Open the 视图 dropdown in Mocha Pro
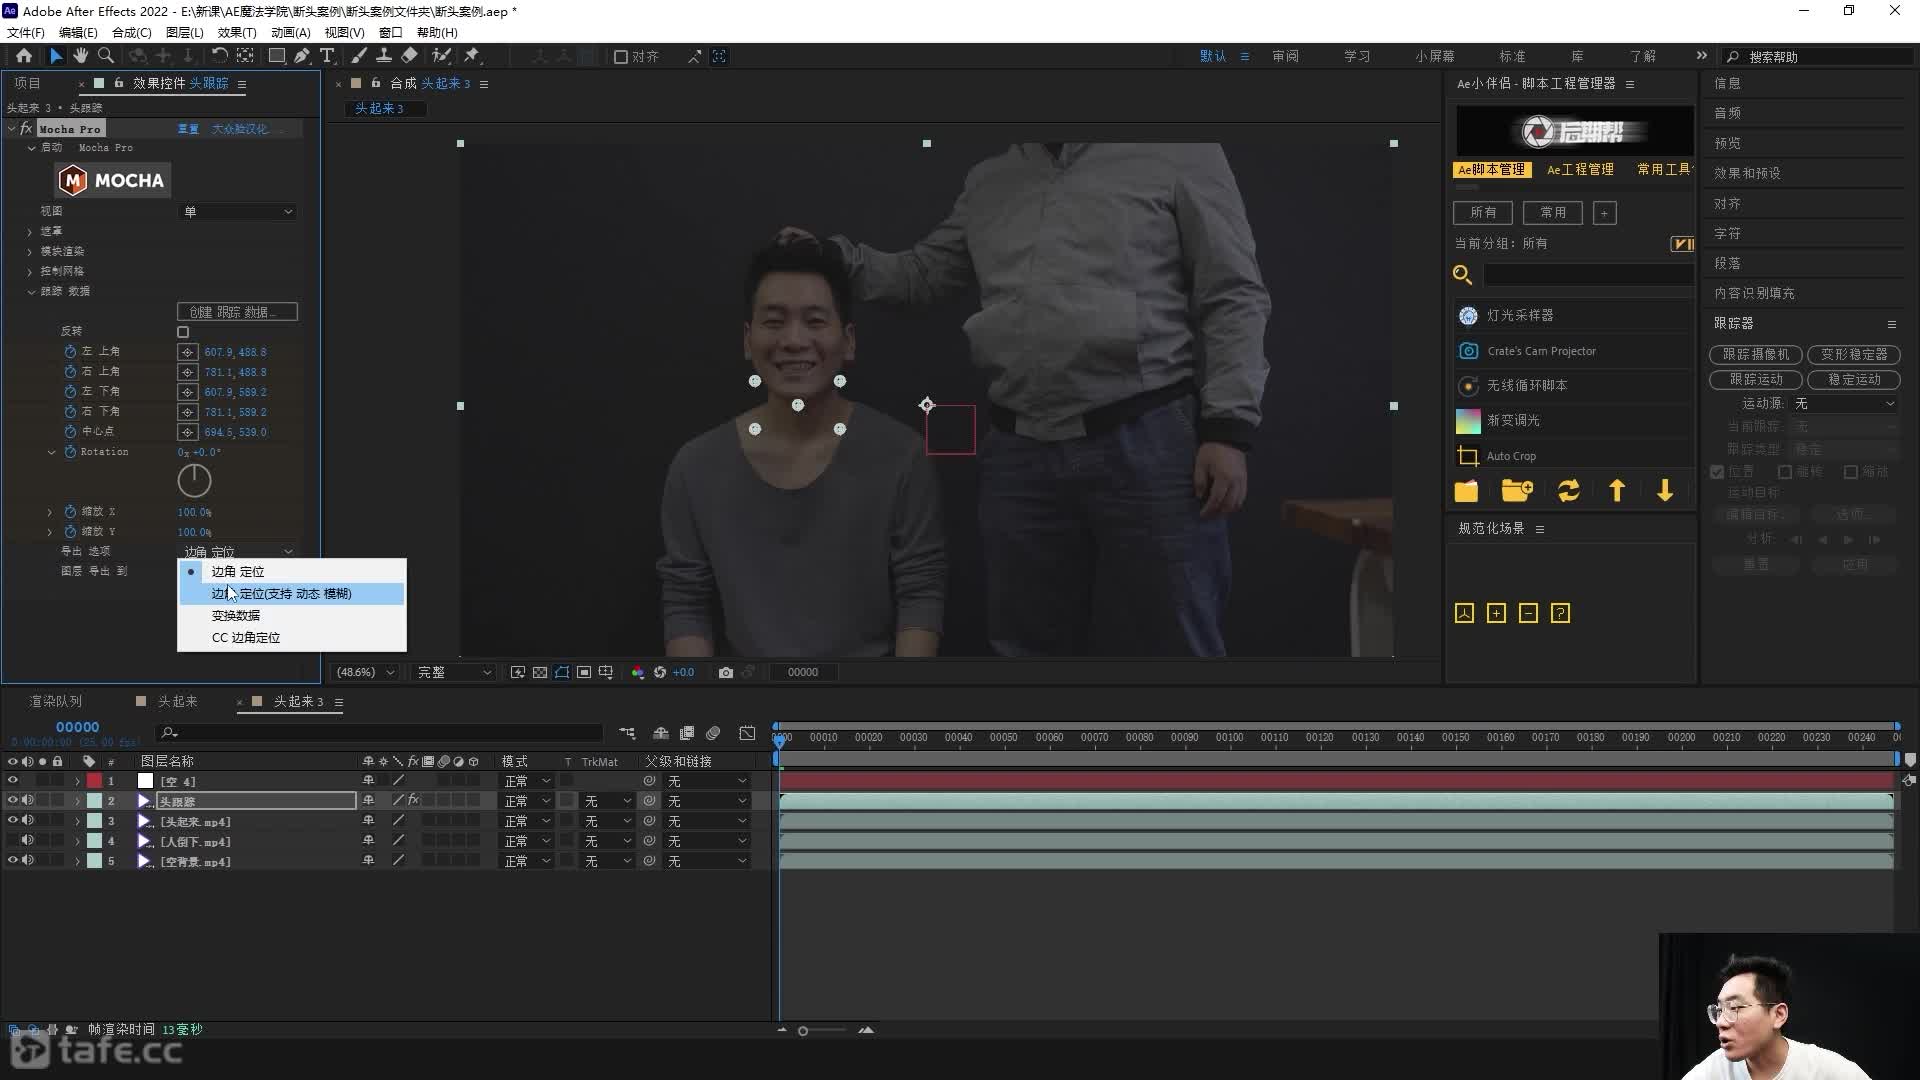The height and width of the screenshot is (1080, 1920). click(238, 212)
